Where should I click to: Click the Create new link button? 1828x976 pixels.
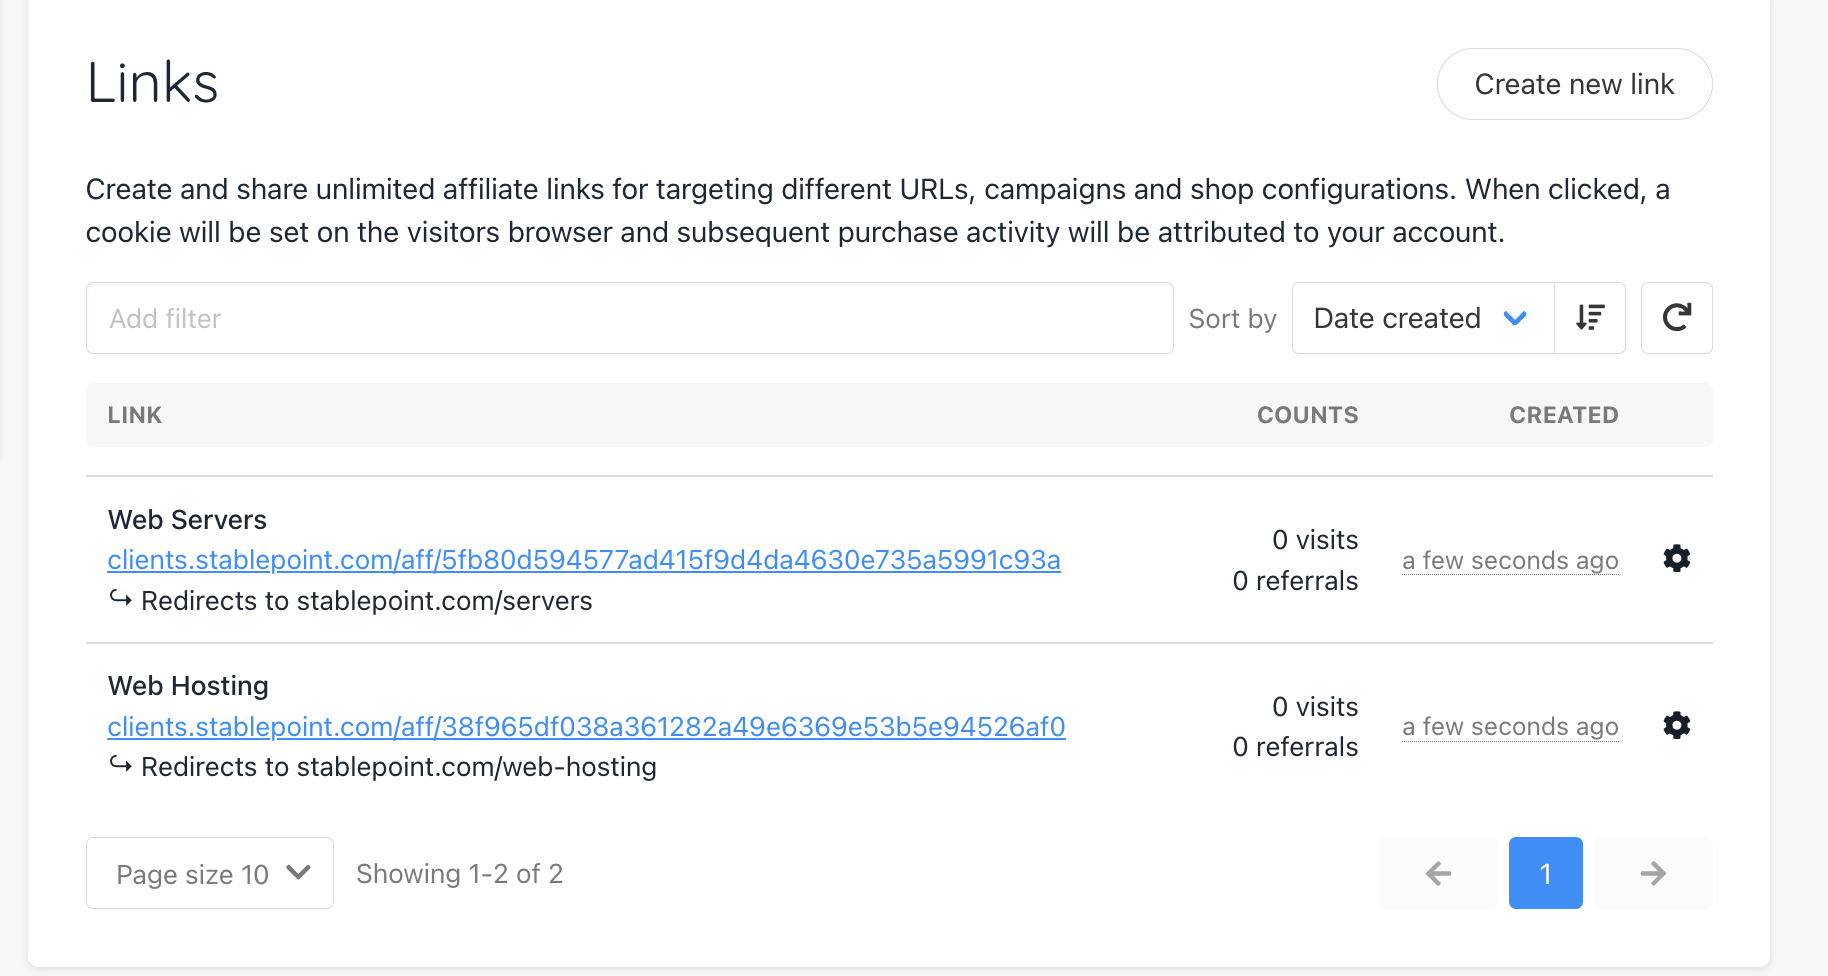[1574, 84]
